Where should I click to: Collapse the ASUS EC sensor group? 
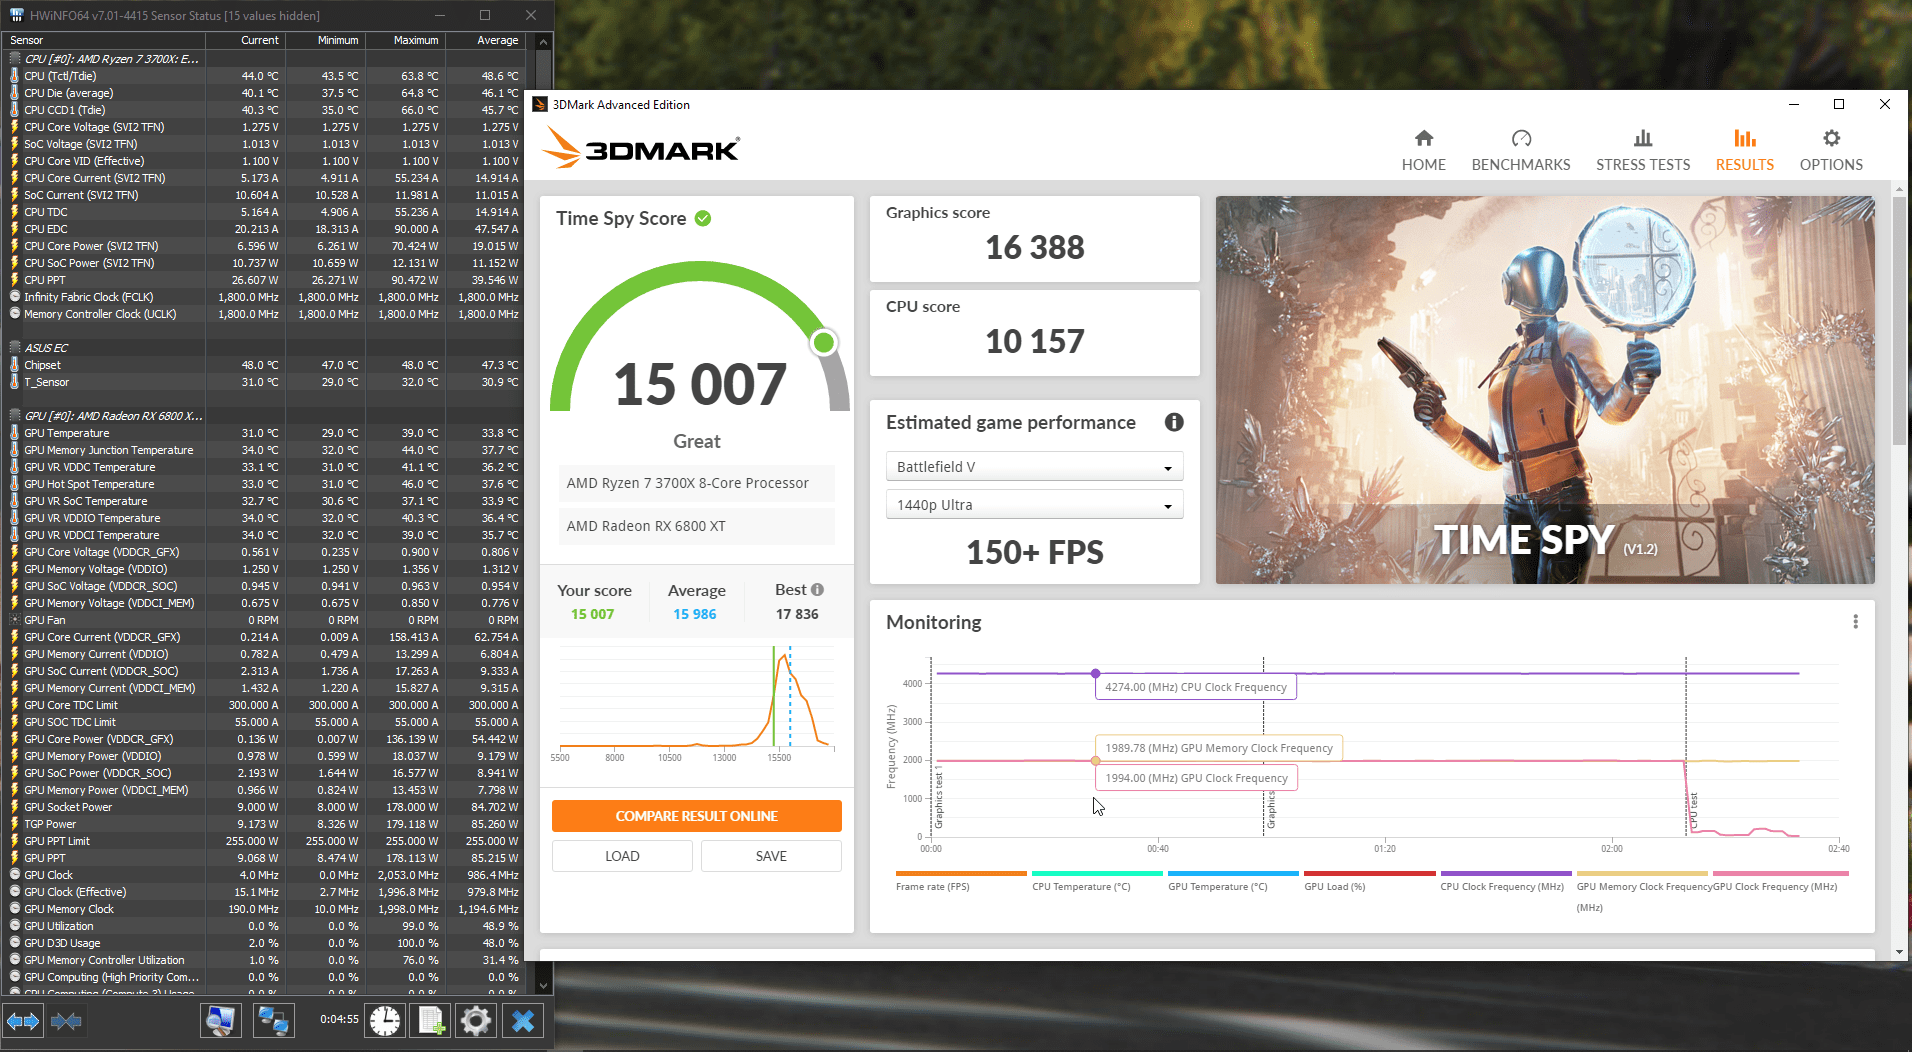[x=15, y=348]
